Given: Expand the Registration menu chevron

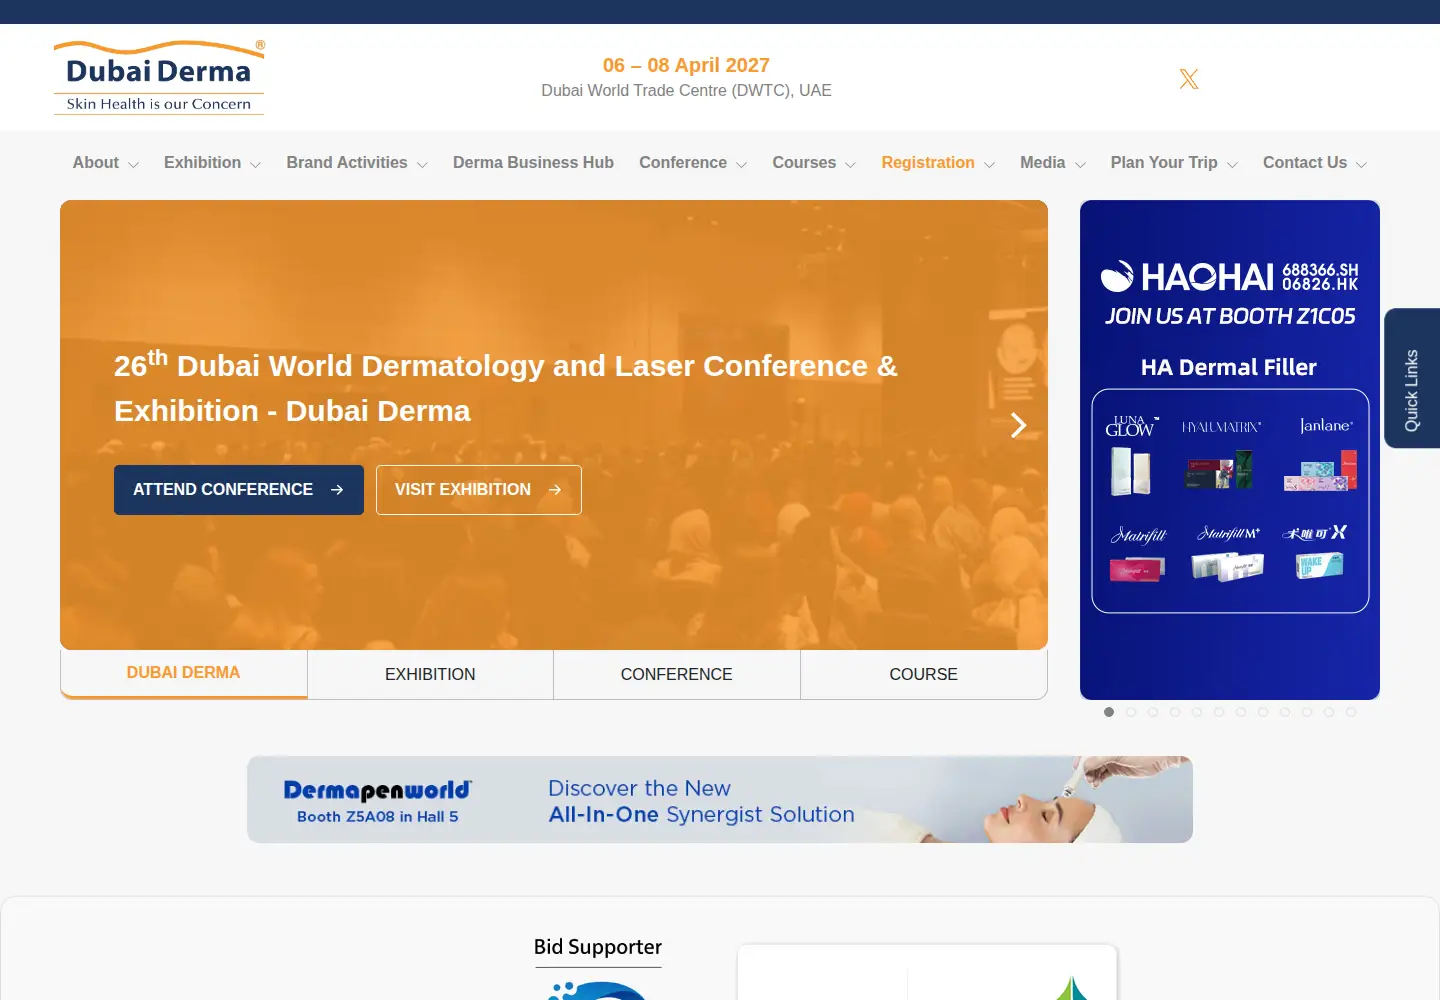Looking at the screenshot, I should pyautogui.click(x=989, y=165).
